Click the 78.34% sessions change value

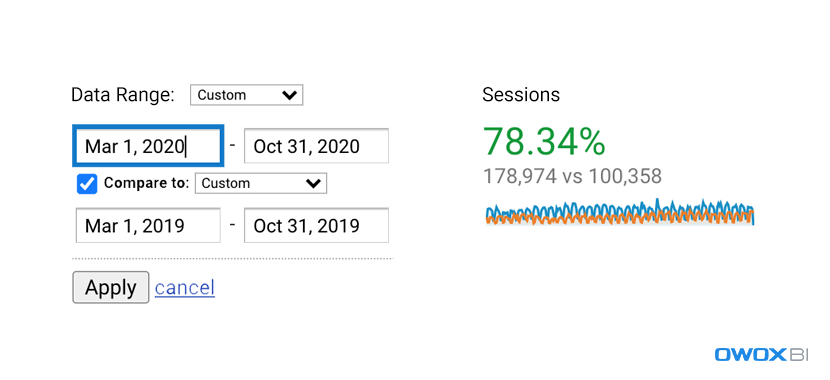pyautogui.click(x=544, y=142)
